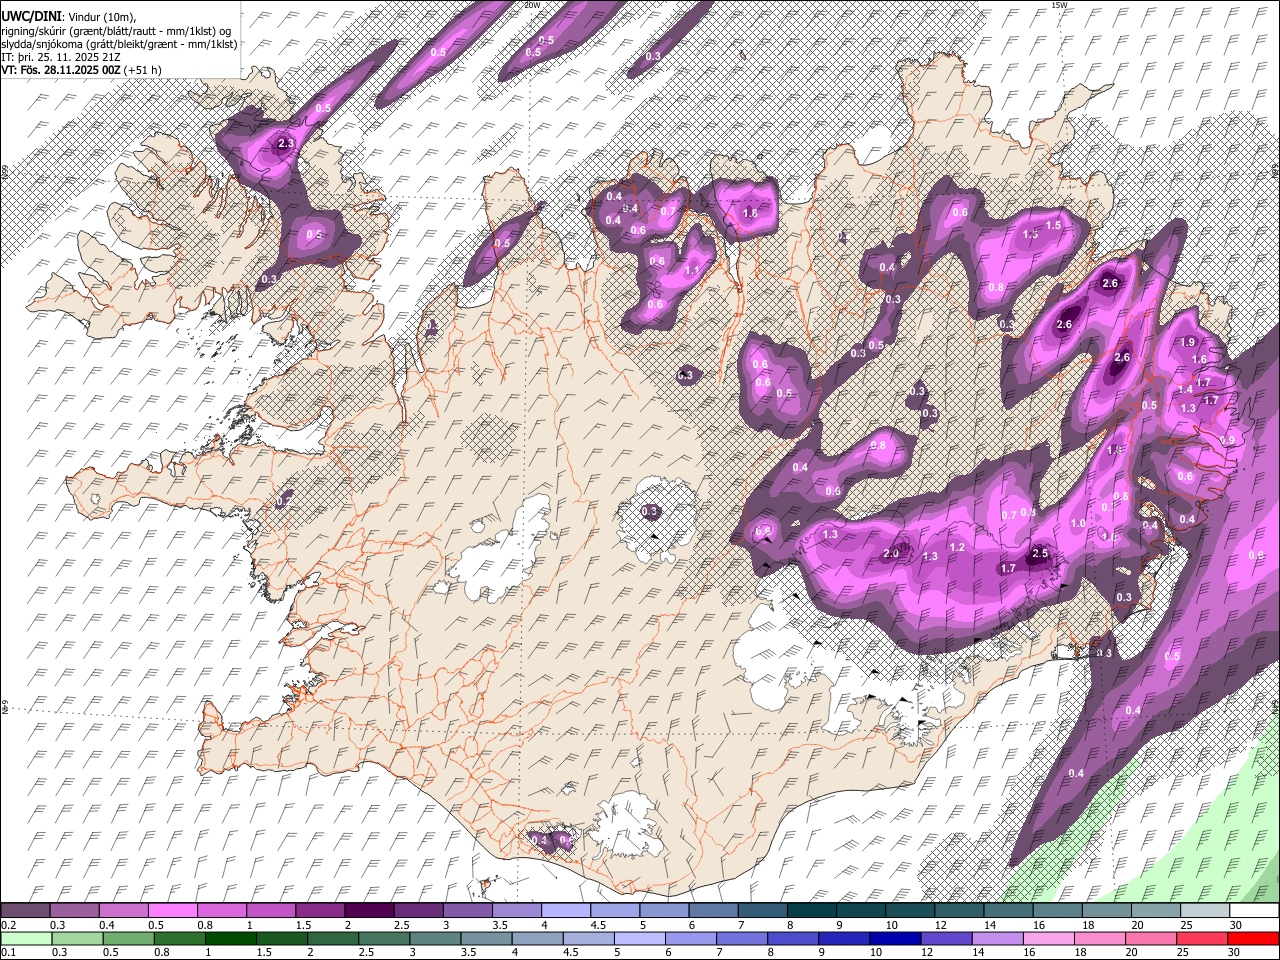Click the white snow legend swatch labeled 30

(1254, 911)
